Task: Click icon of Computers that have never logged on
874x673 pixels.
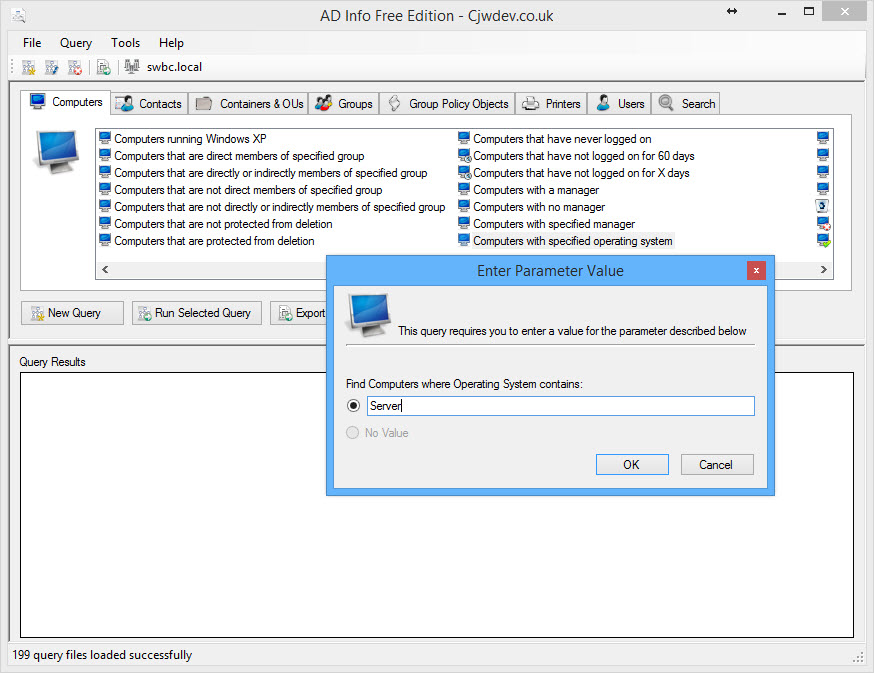Action: (x=464, y=138)
